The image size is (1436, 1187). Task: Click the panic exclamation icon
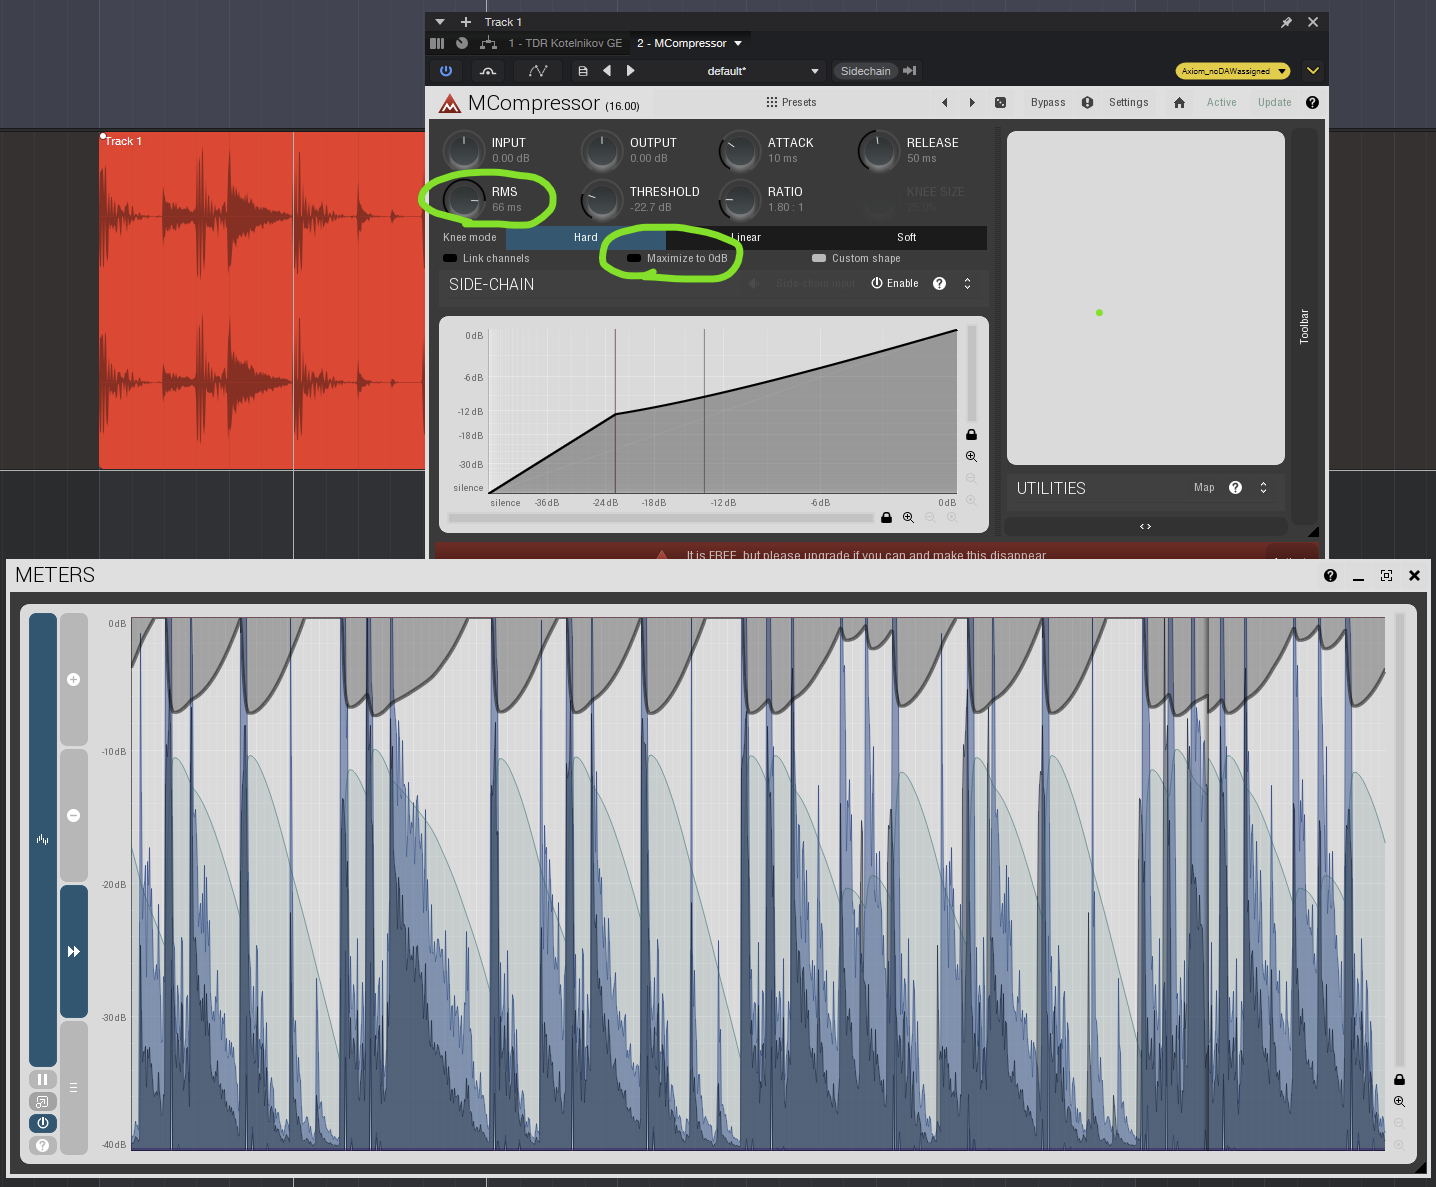(x=1087, y=102)
